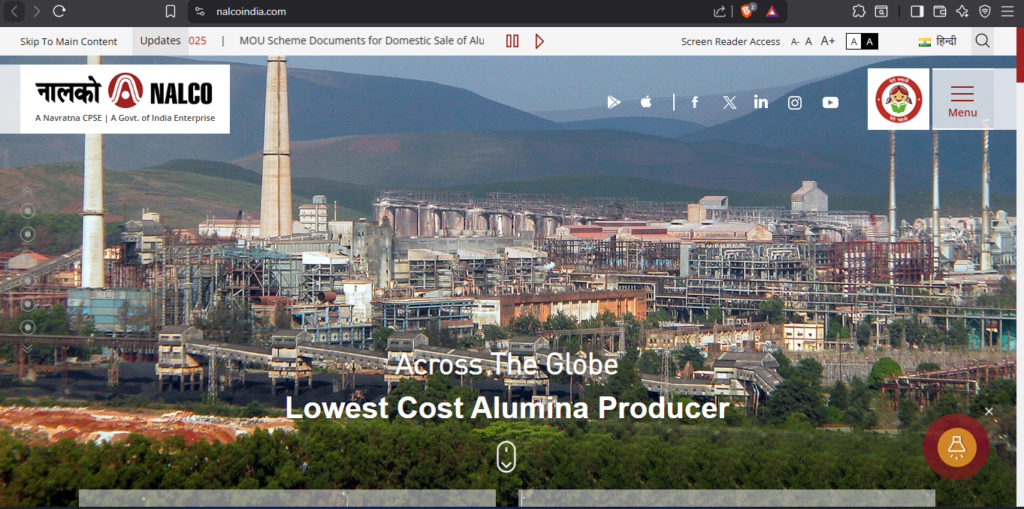The width and height of the screenshot is (1024, 509).
Task: Visit the X (Twitter) social icon
Action: coord(729,102)
